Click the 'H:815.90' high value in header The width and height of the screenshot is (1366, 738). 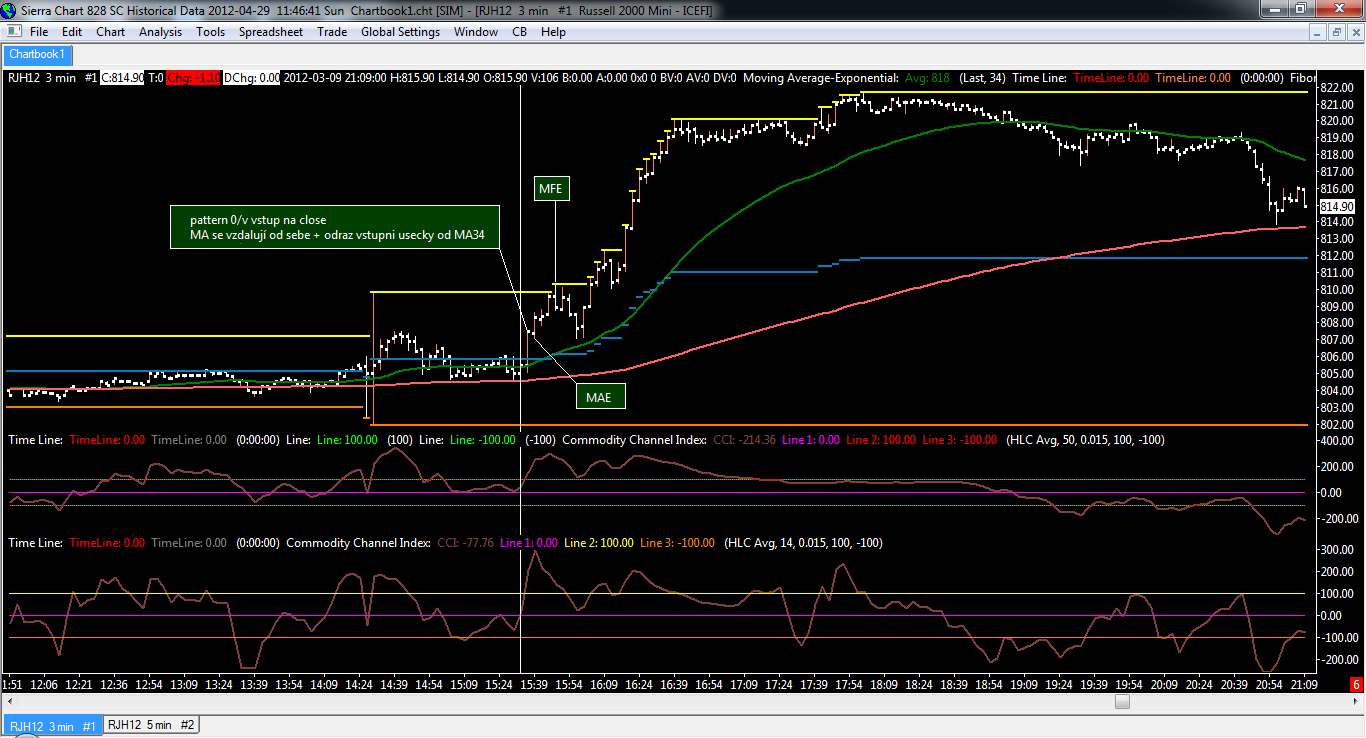pyautogui.click(x=414, y=77)
